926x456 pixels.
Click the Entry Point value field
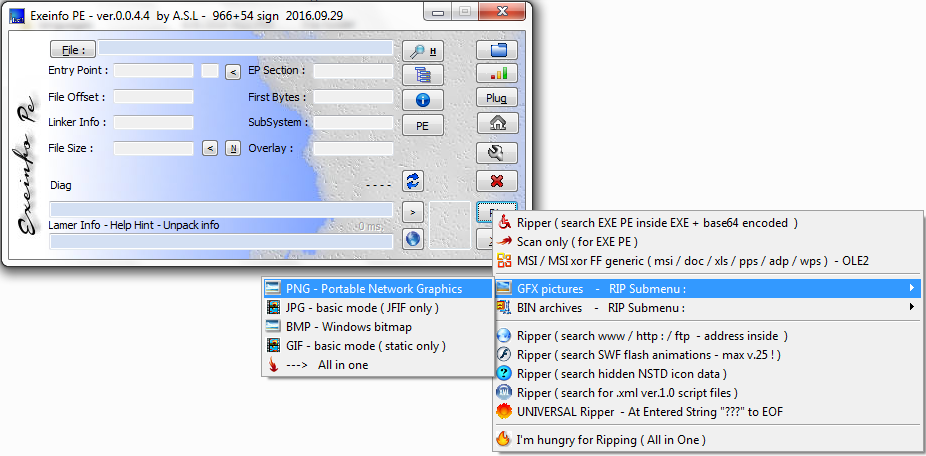coord(154,71)
